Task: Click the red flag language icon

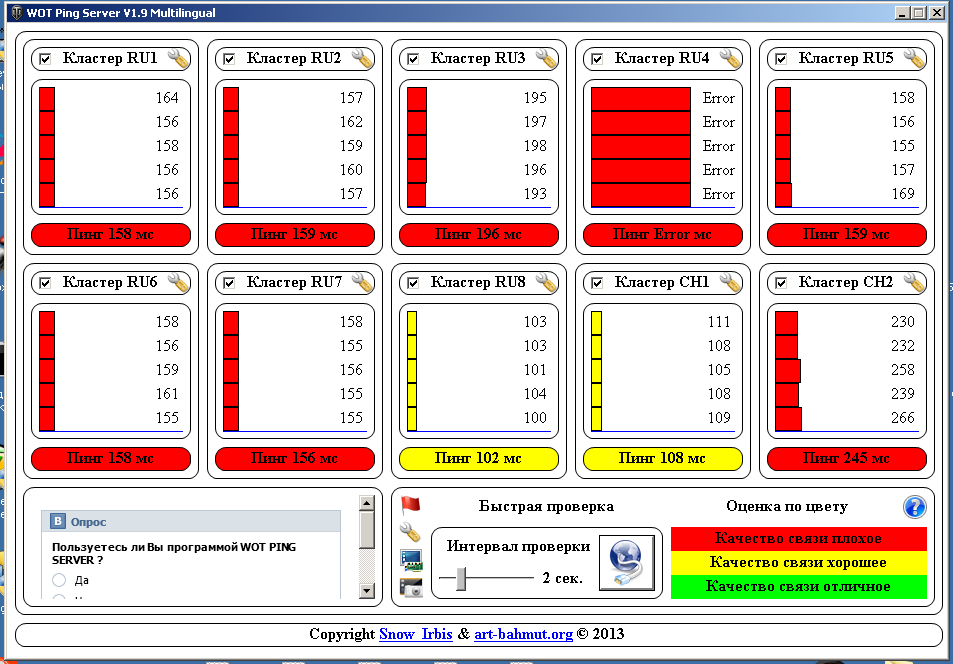Action: click(x=411, y=505)
